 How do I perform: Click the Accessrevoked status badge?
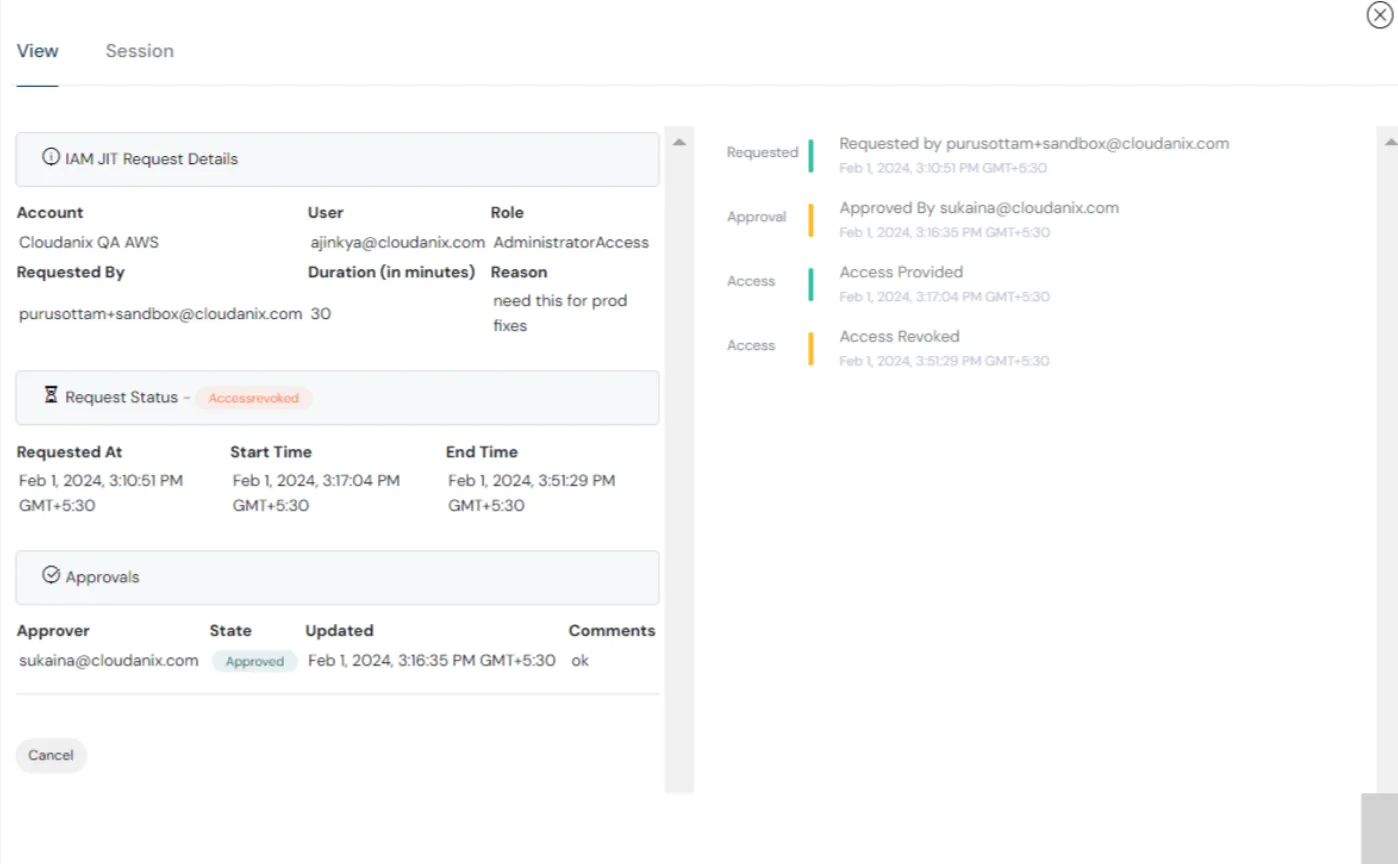pyautogui.click(x=255, y=397)
